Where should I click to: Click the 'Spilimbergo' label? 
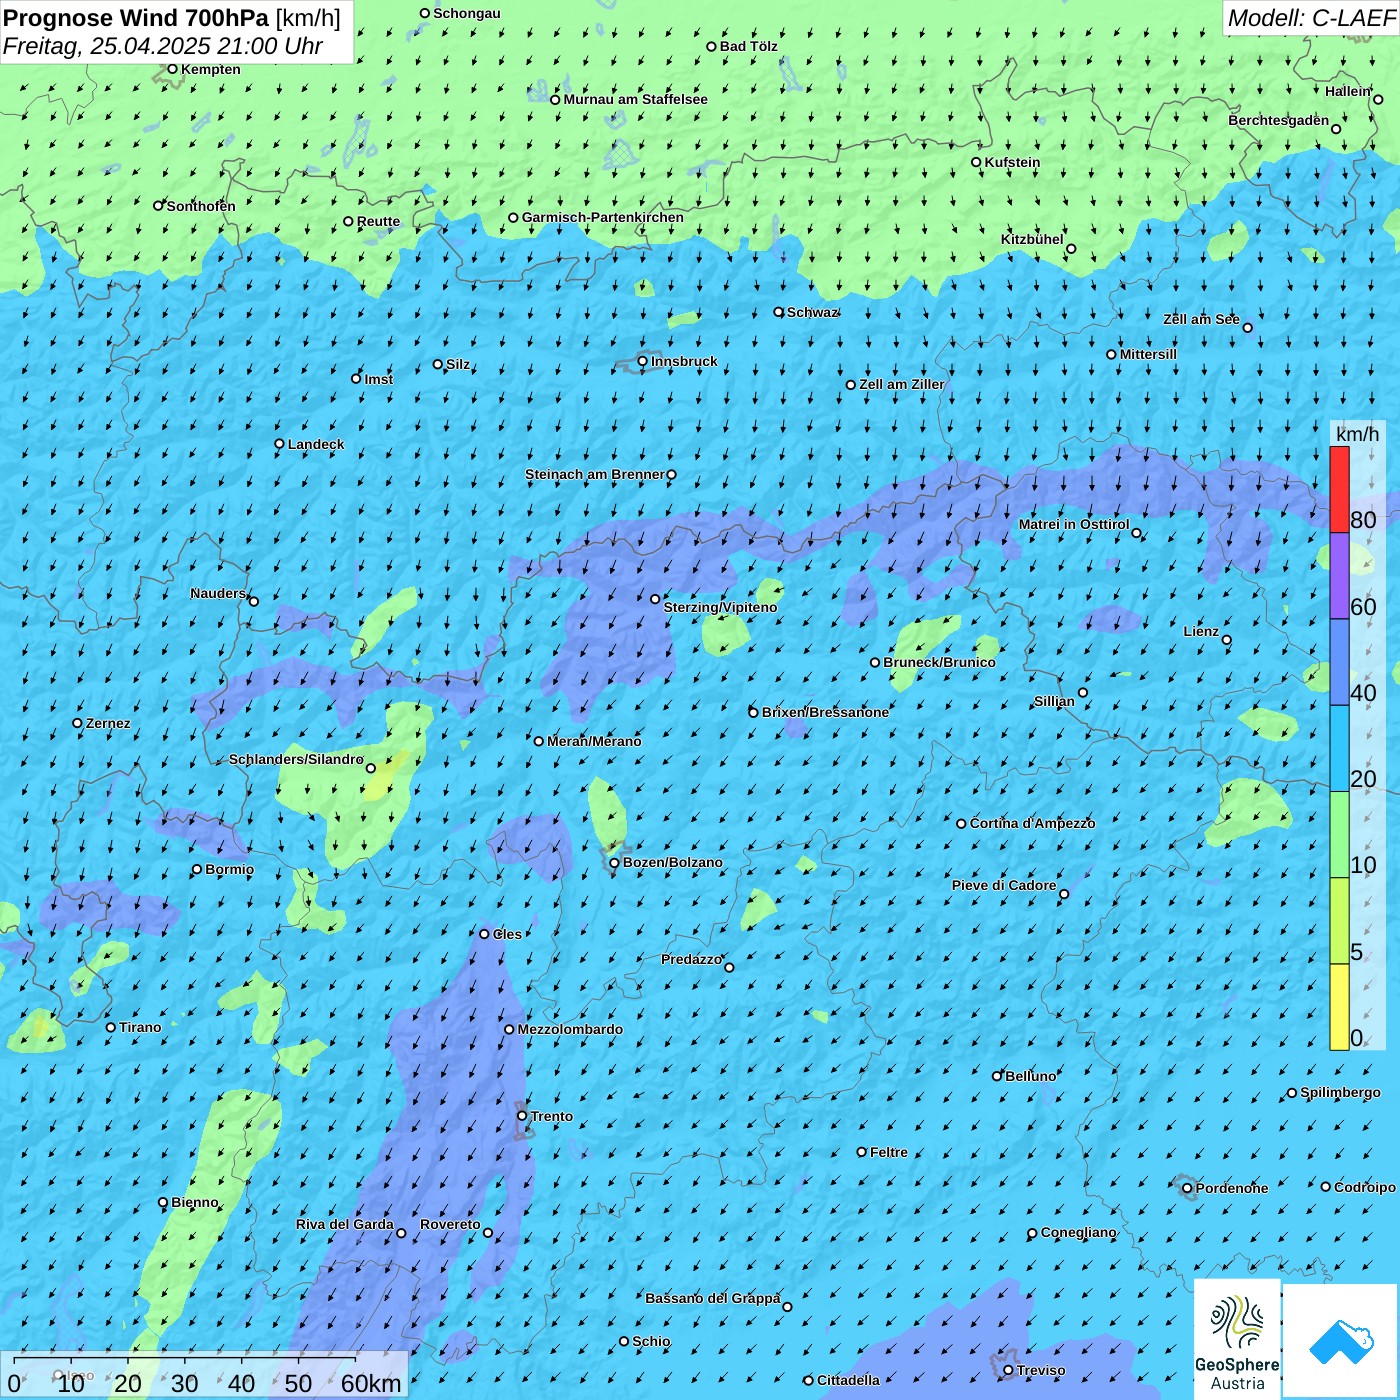coord(1340,1092)
